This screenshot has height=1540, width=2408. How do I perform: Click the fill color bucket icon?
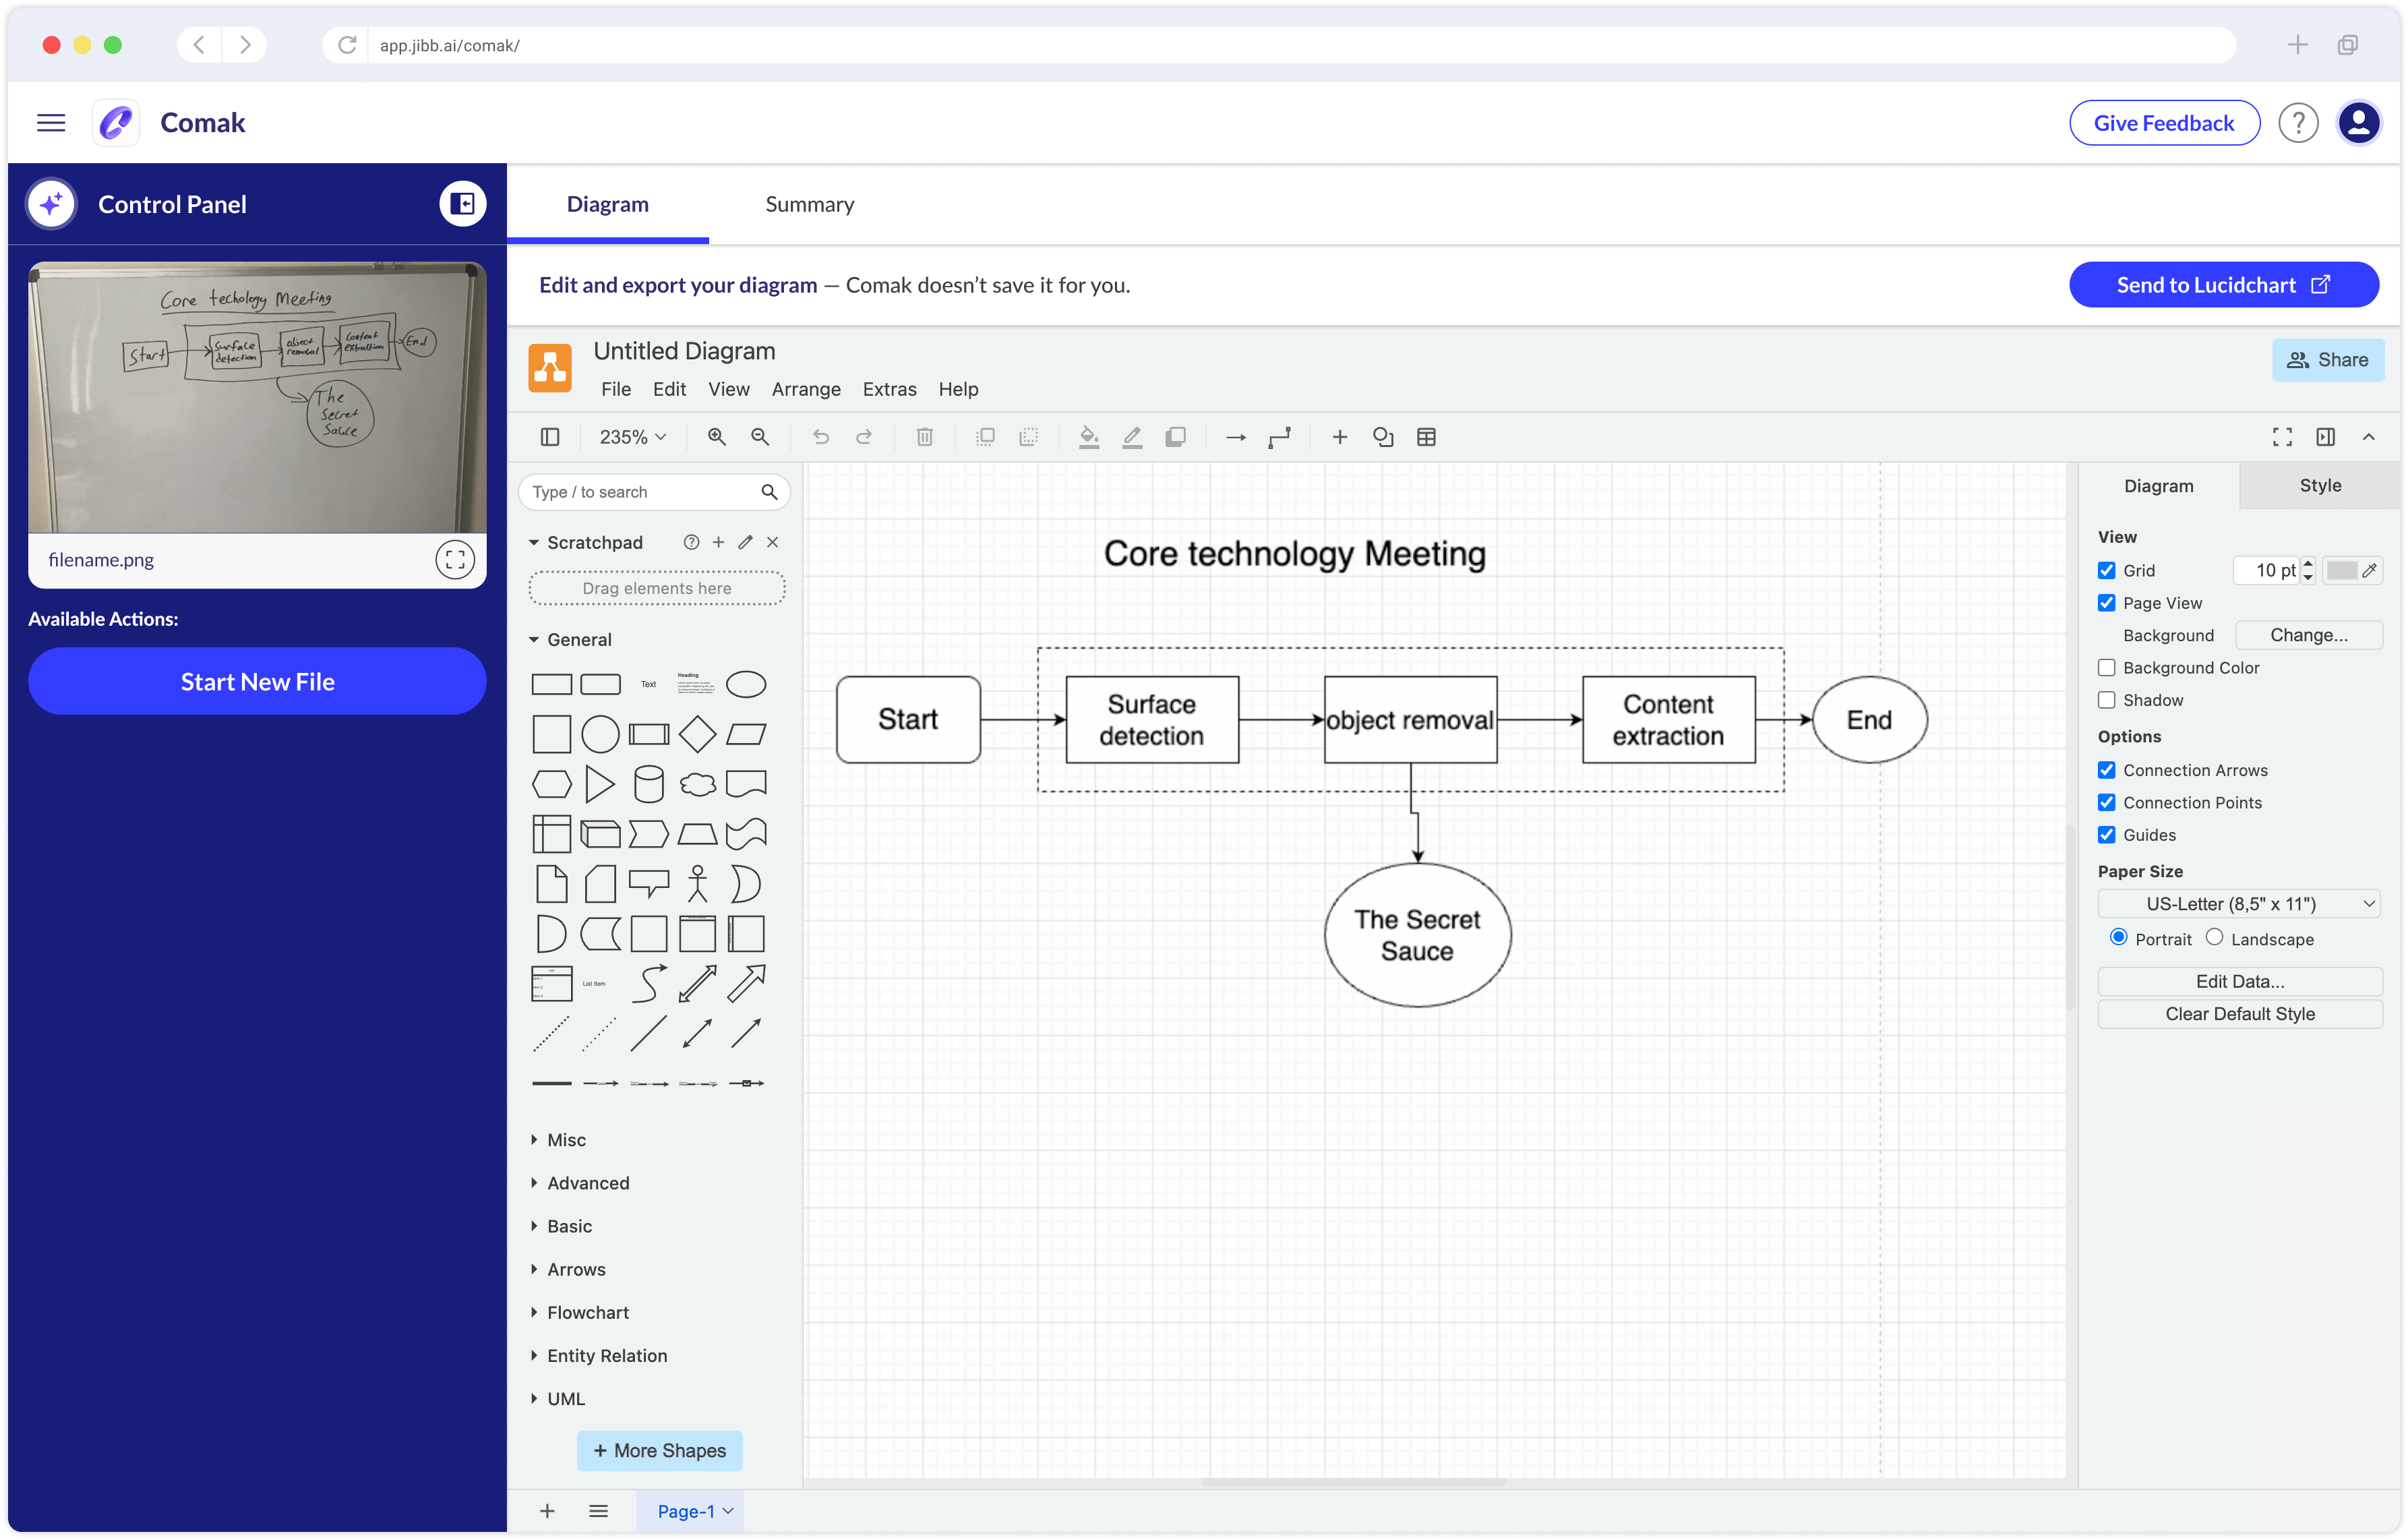click(x=1088, y=437)
